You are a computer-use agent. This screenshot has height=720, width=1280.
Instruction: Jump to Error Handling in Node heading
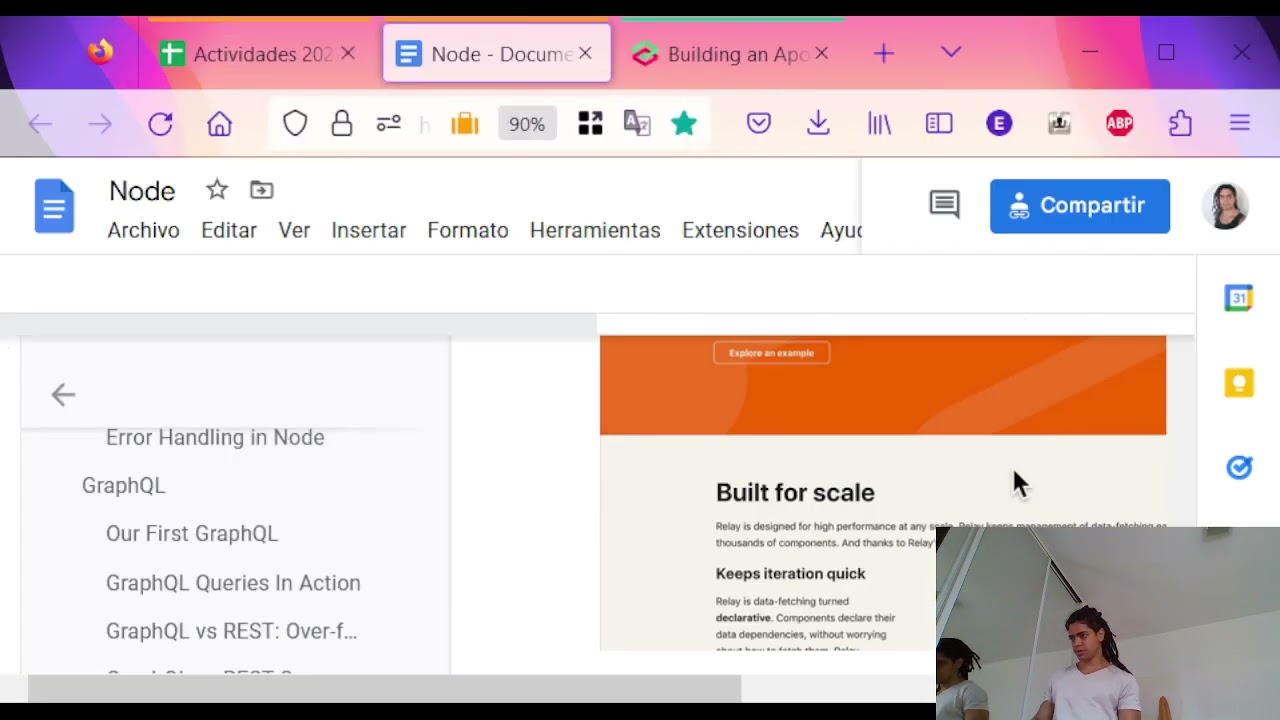point(215,437)
